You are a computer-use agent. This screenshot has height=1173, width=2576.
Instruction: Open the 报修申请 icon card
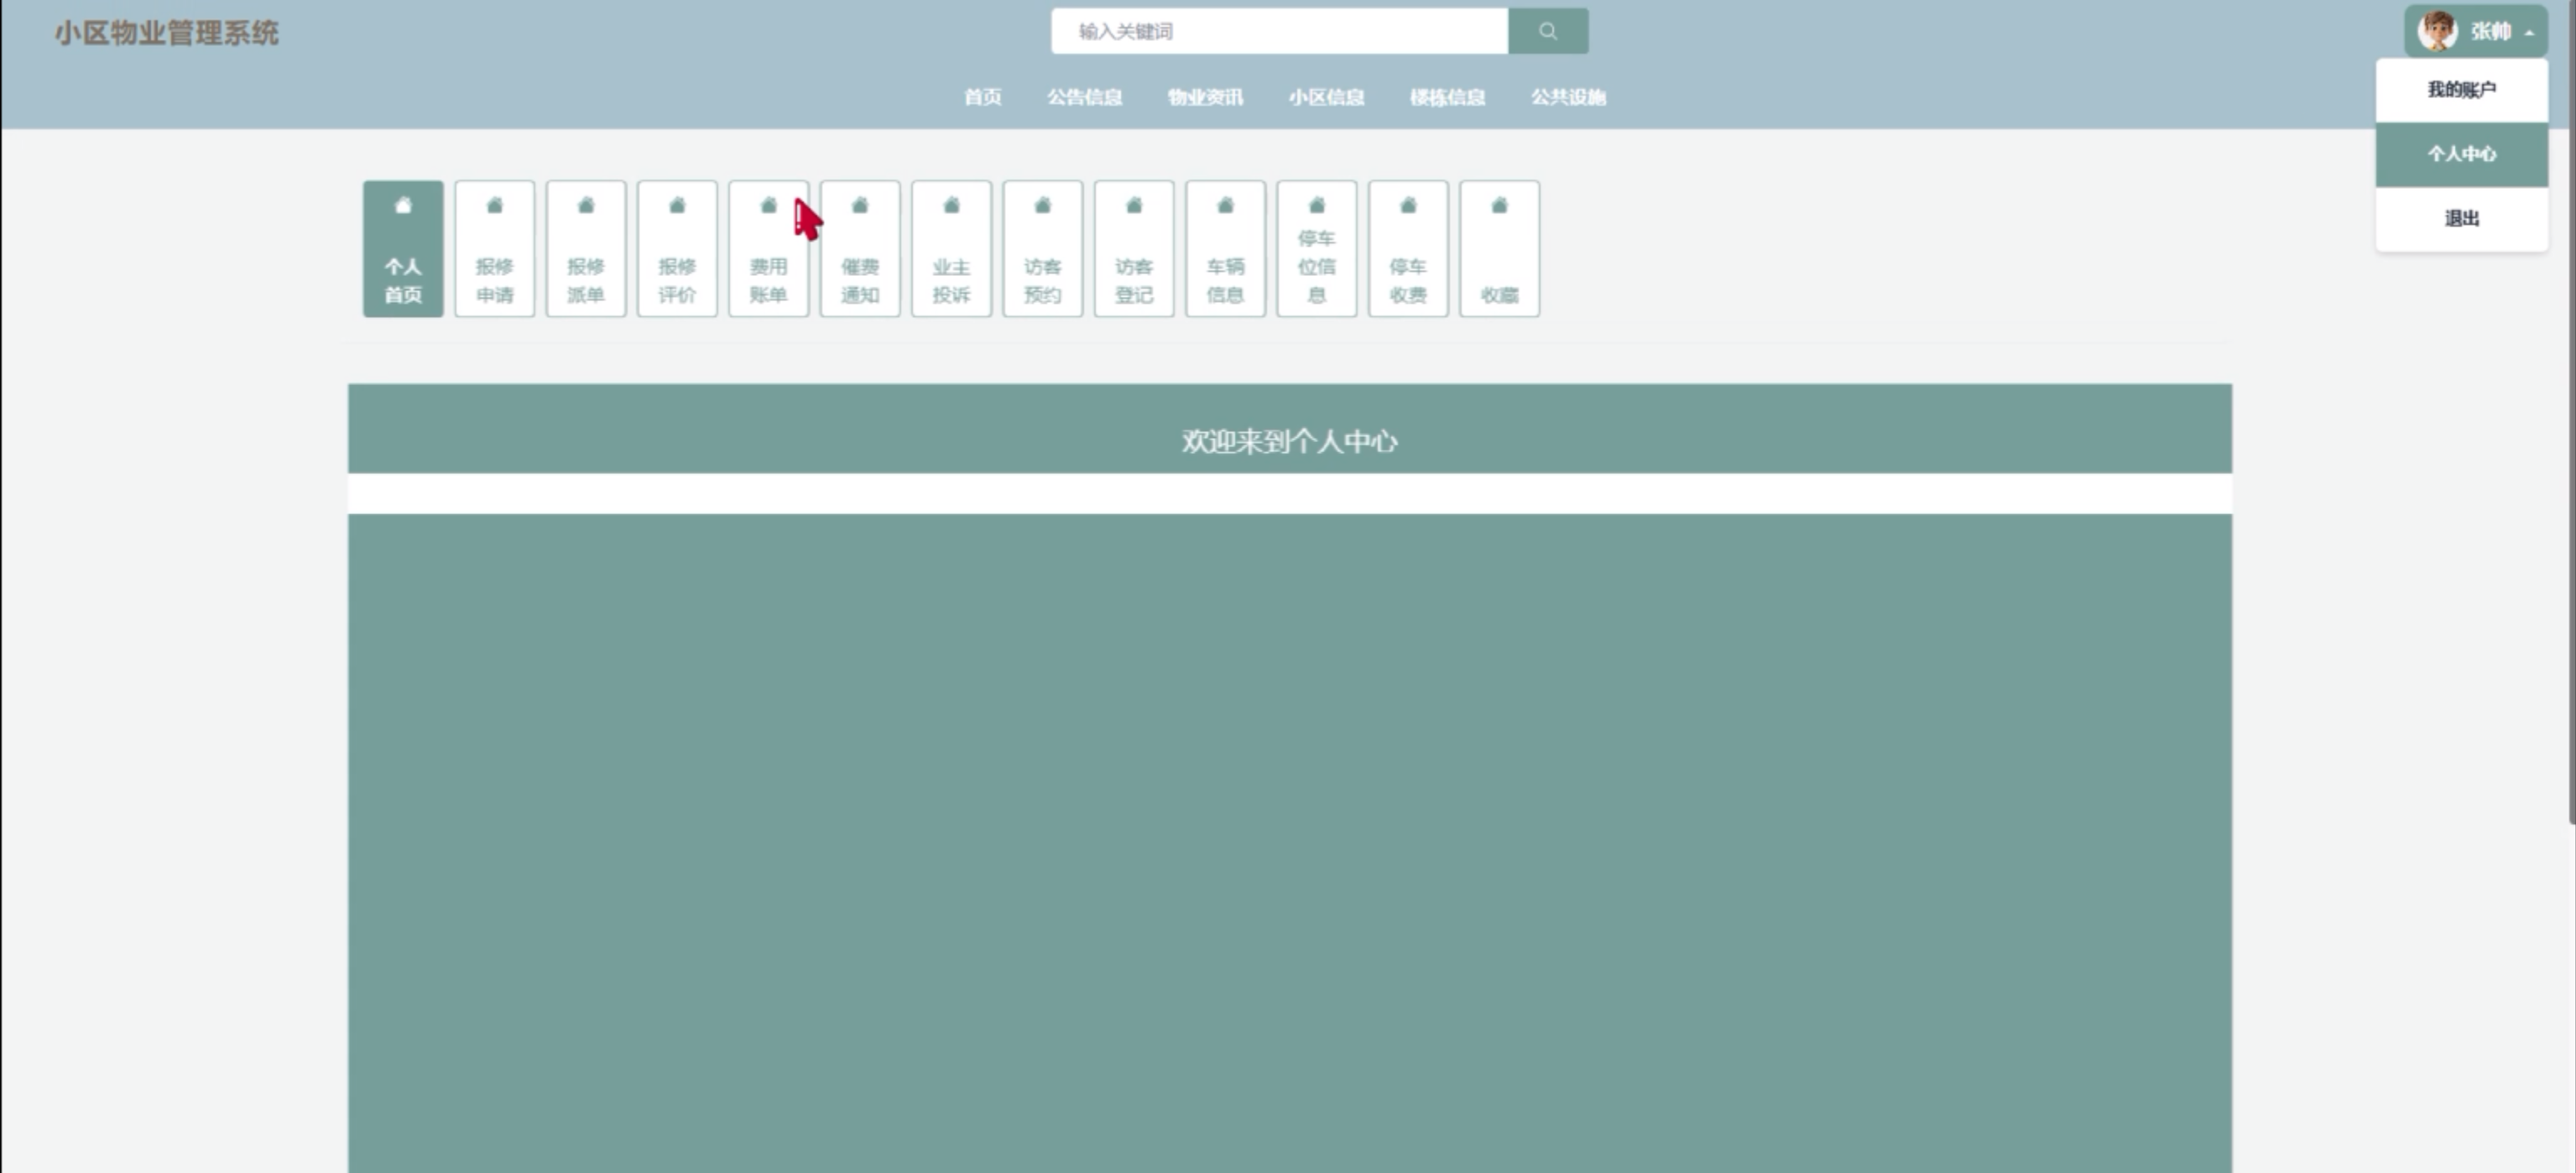click(494, 249)
